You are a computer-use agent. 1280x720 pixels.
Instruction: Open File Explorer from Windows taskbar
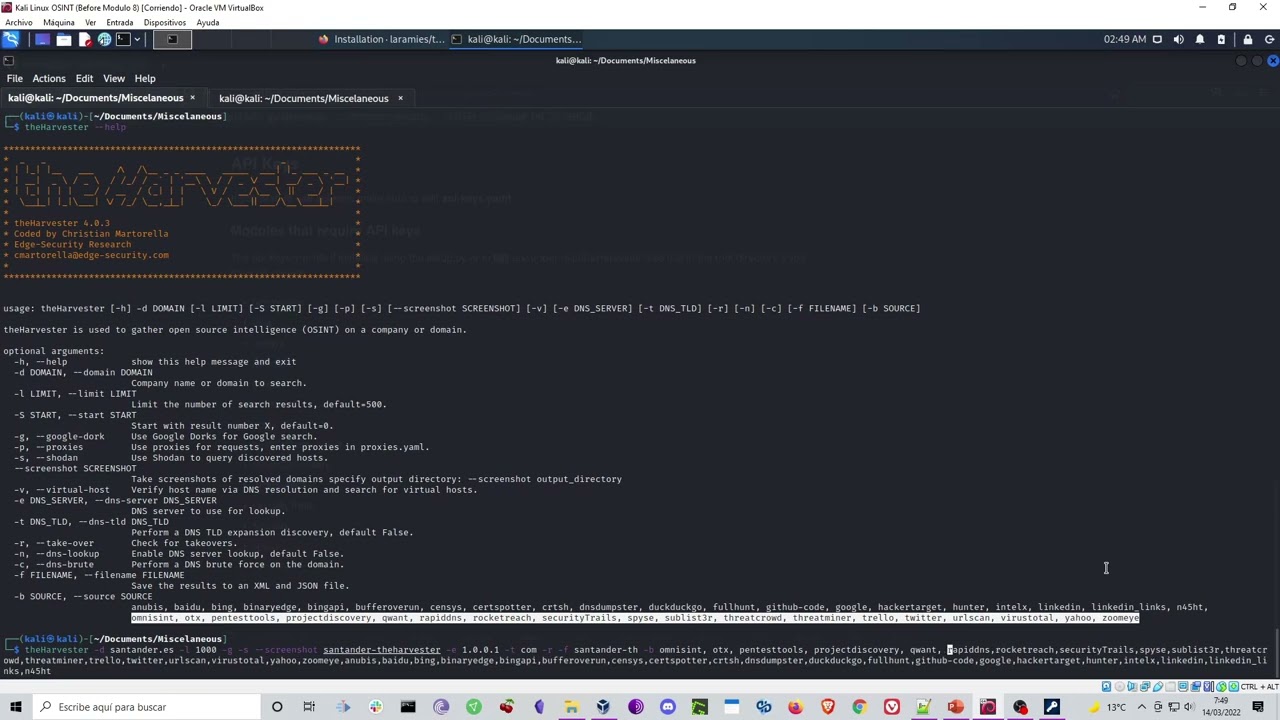click(571, 707)
